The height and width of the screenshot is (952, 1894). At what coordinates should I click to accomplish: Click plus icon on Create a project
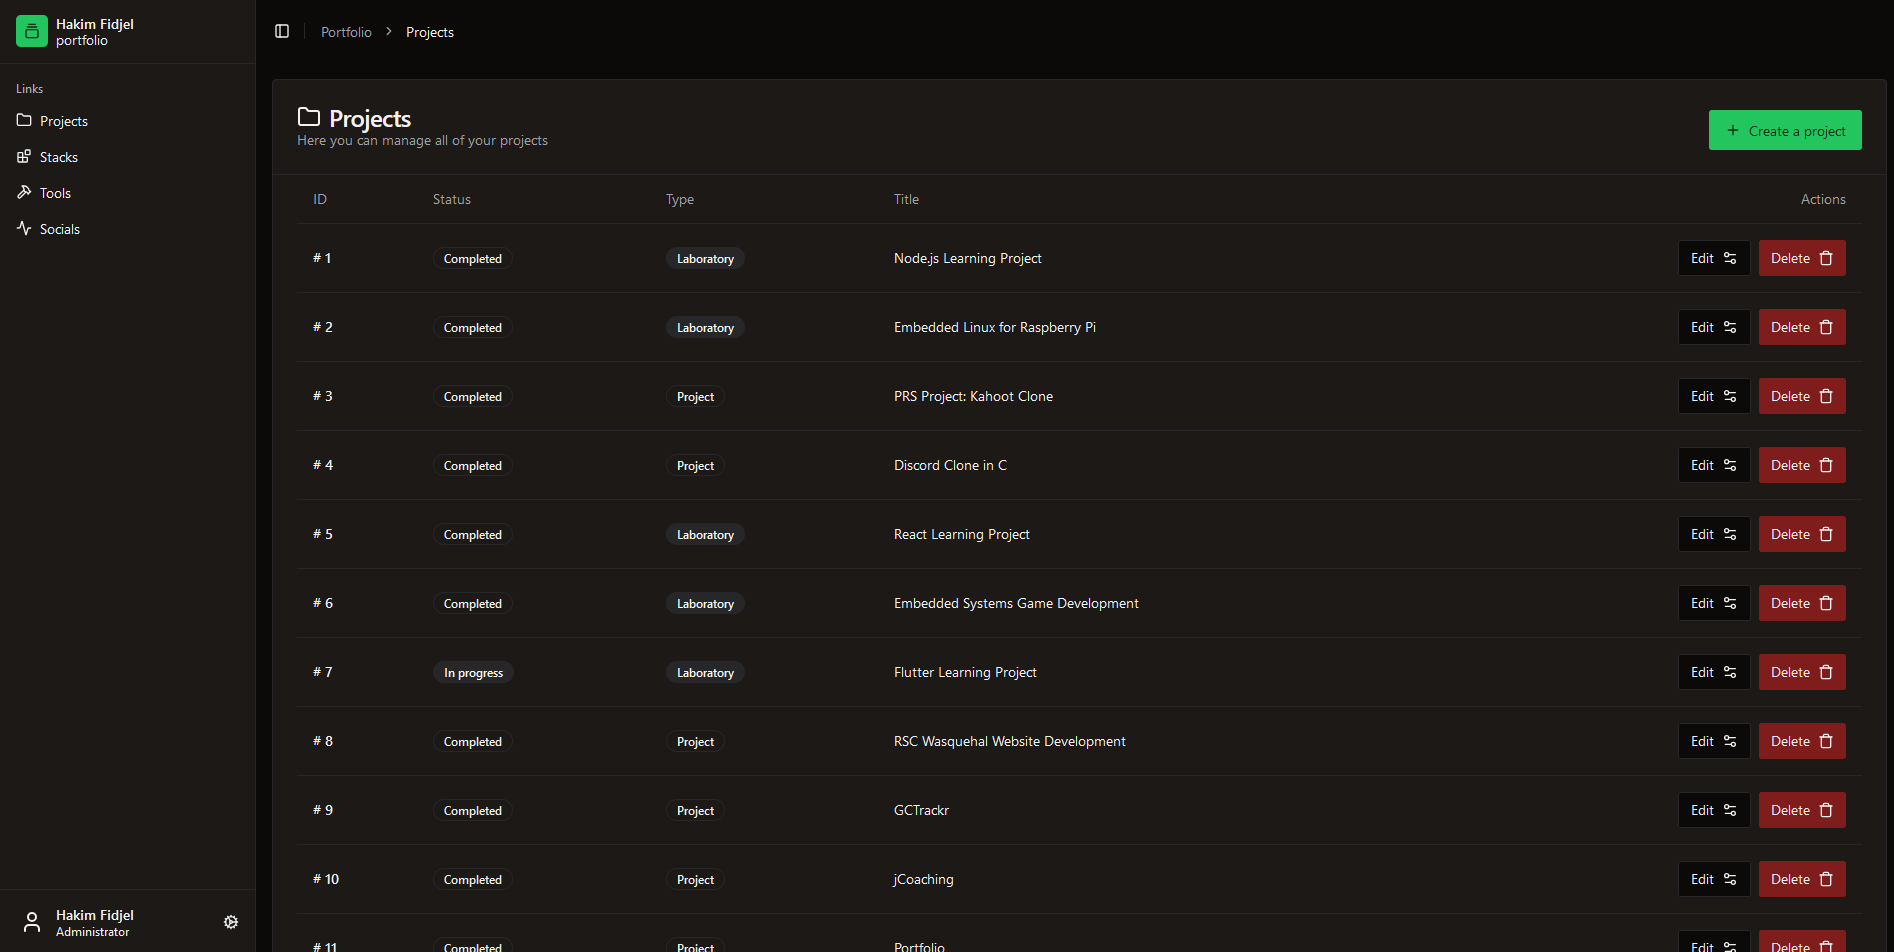[x=1733, y=131]
